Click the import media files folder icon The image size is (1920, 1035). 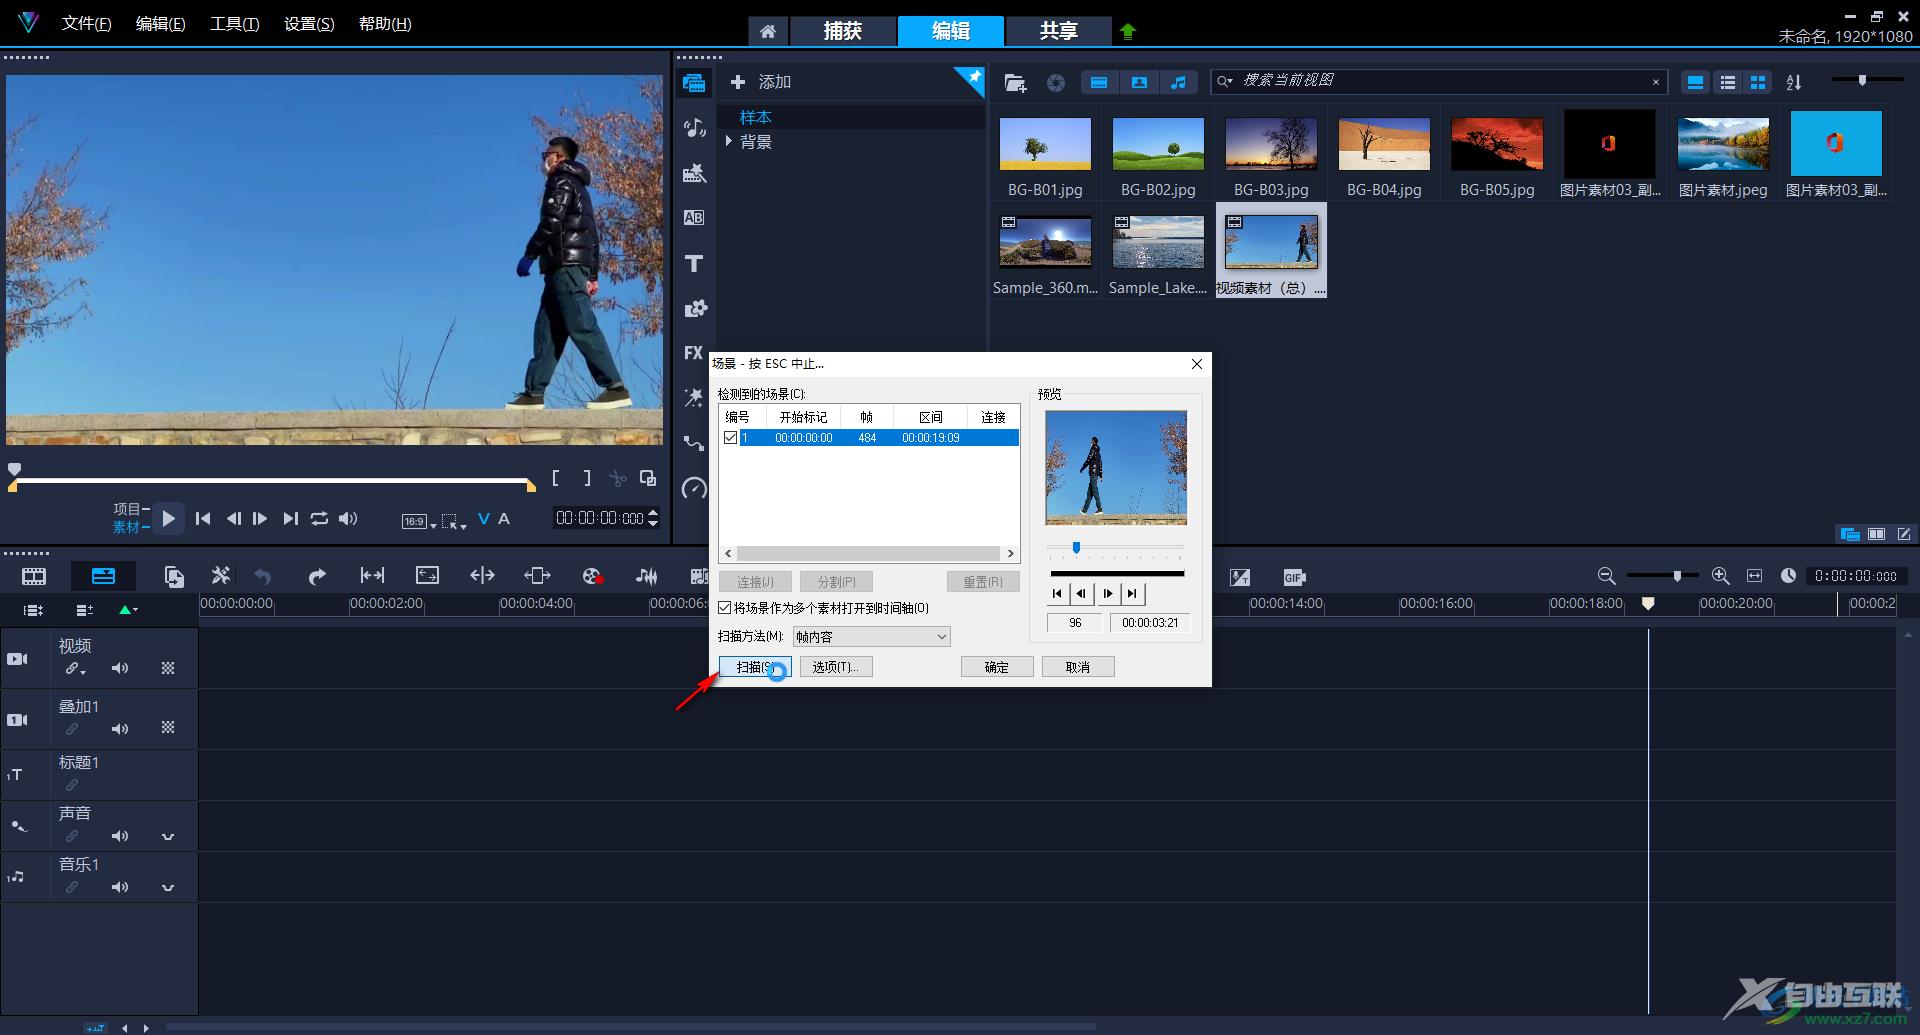[x=1015, y=83]
